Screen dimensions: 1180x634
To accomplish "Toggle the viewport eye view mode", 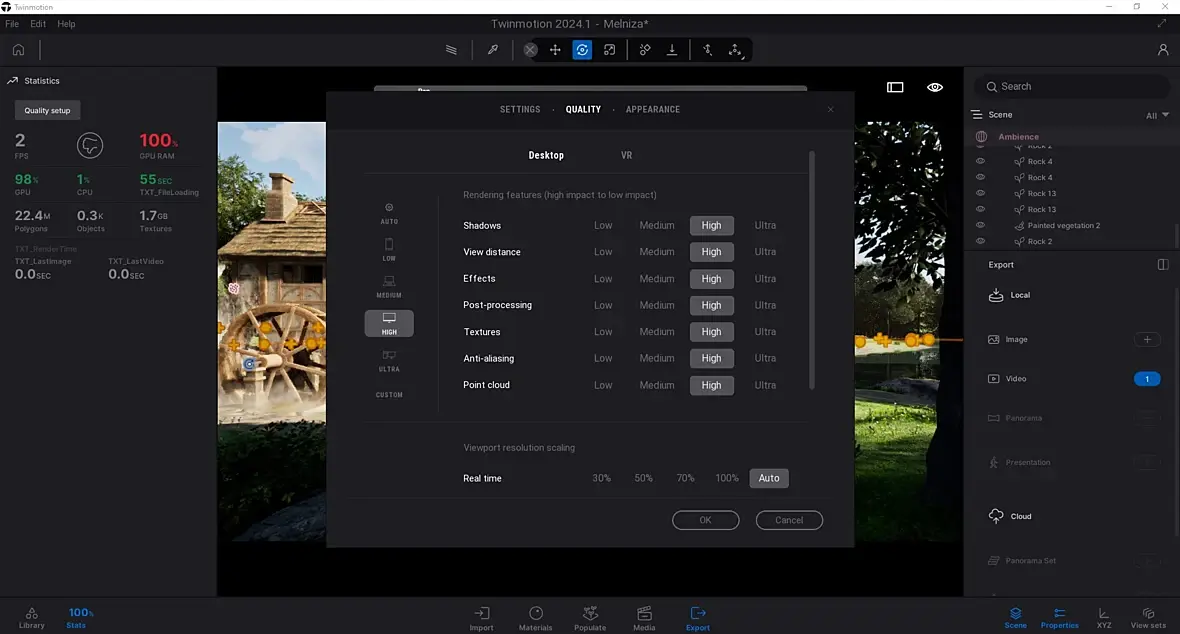I will coord(935,88).
